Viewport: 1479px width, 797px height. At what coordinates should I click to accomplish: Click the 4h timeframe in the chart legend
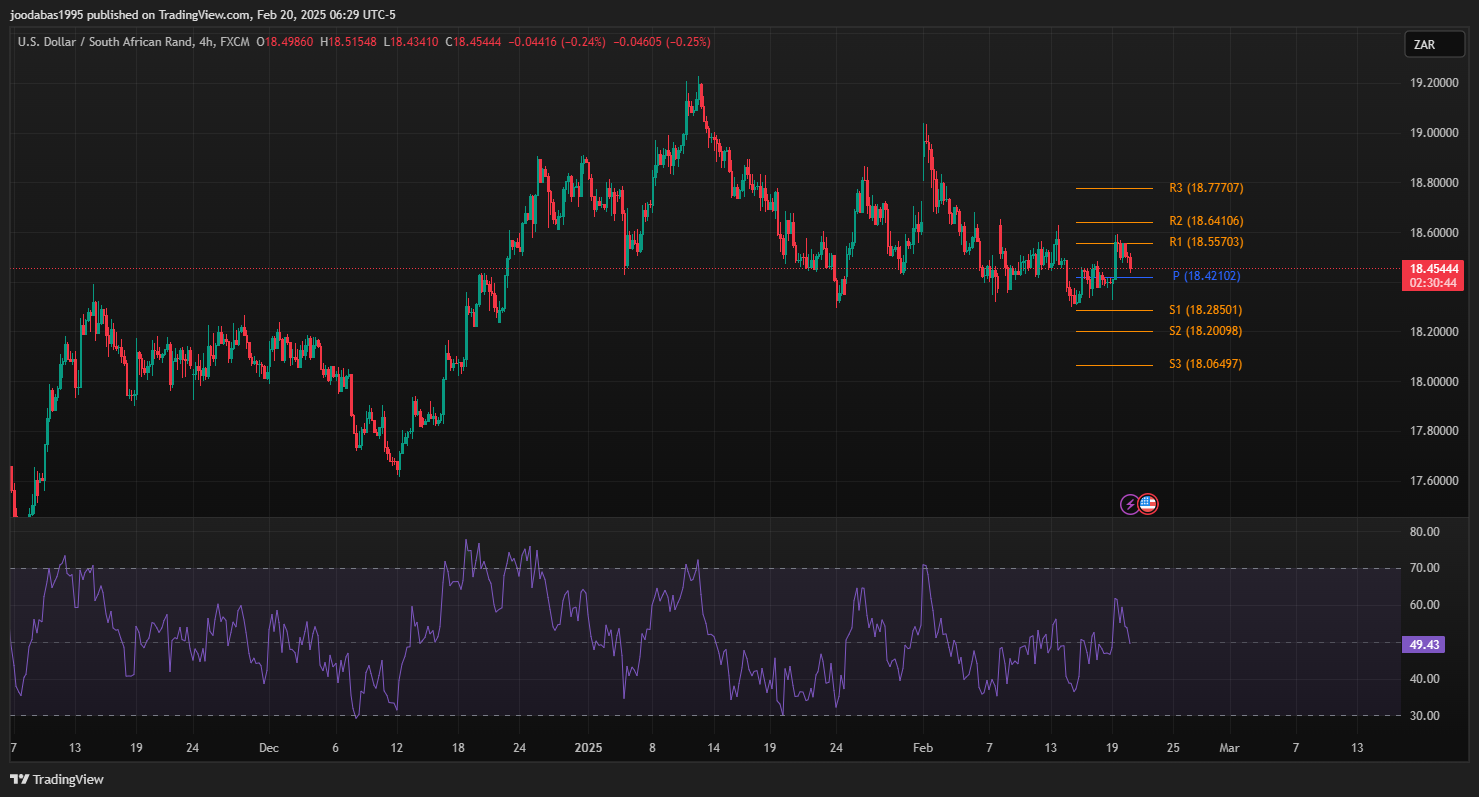[x=206, y=42]
